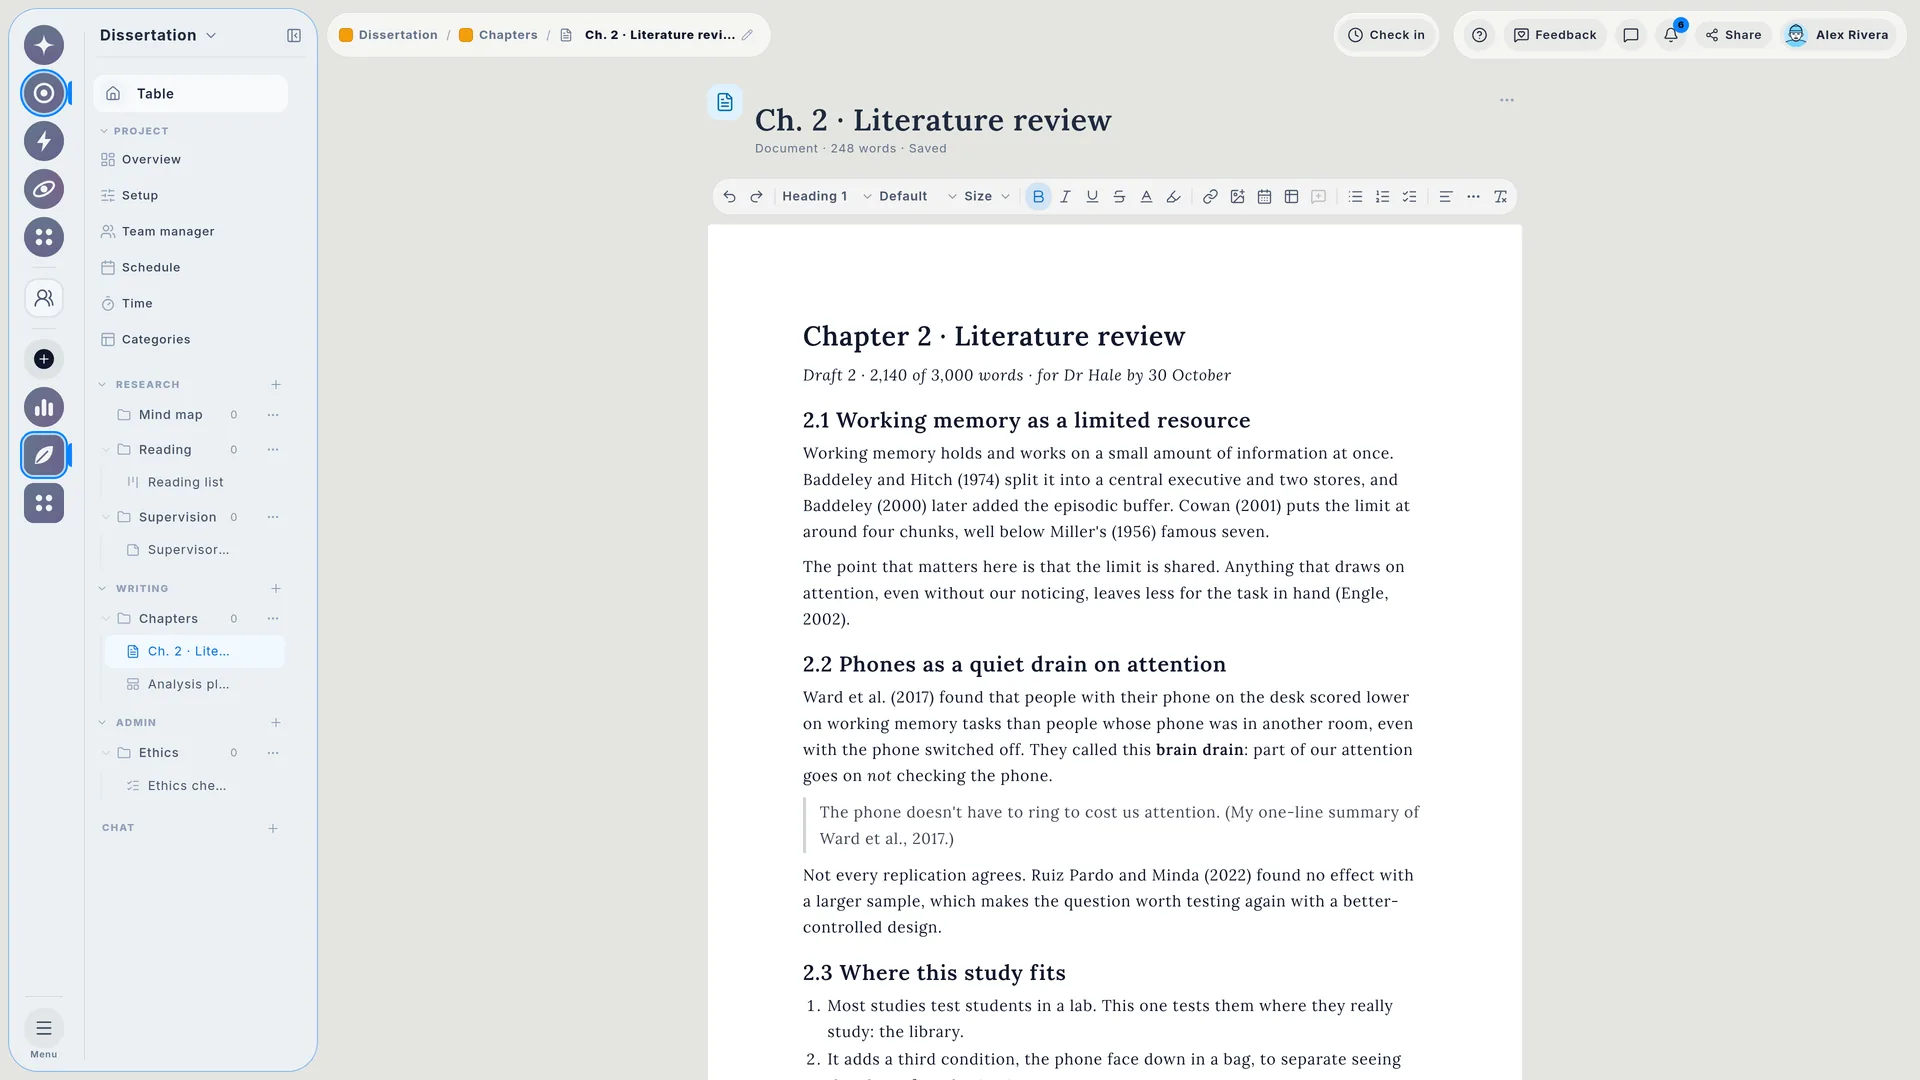This screenshot has height=1080, width=1920.
Task: Open the Menu hamburger button
Action: tap(44, 1029)
